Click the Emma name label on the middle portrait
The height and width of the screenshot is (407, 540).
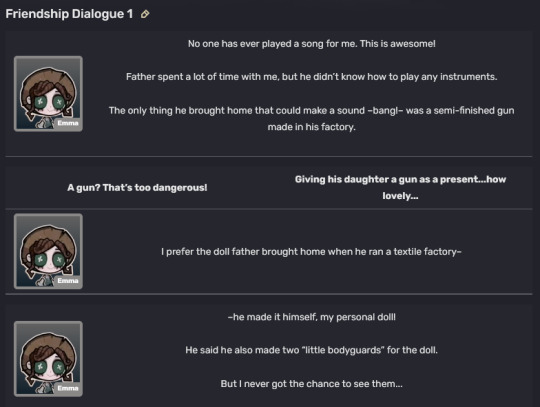pyautogui.click(x=68, y=281)
